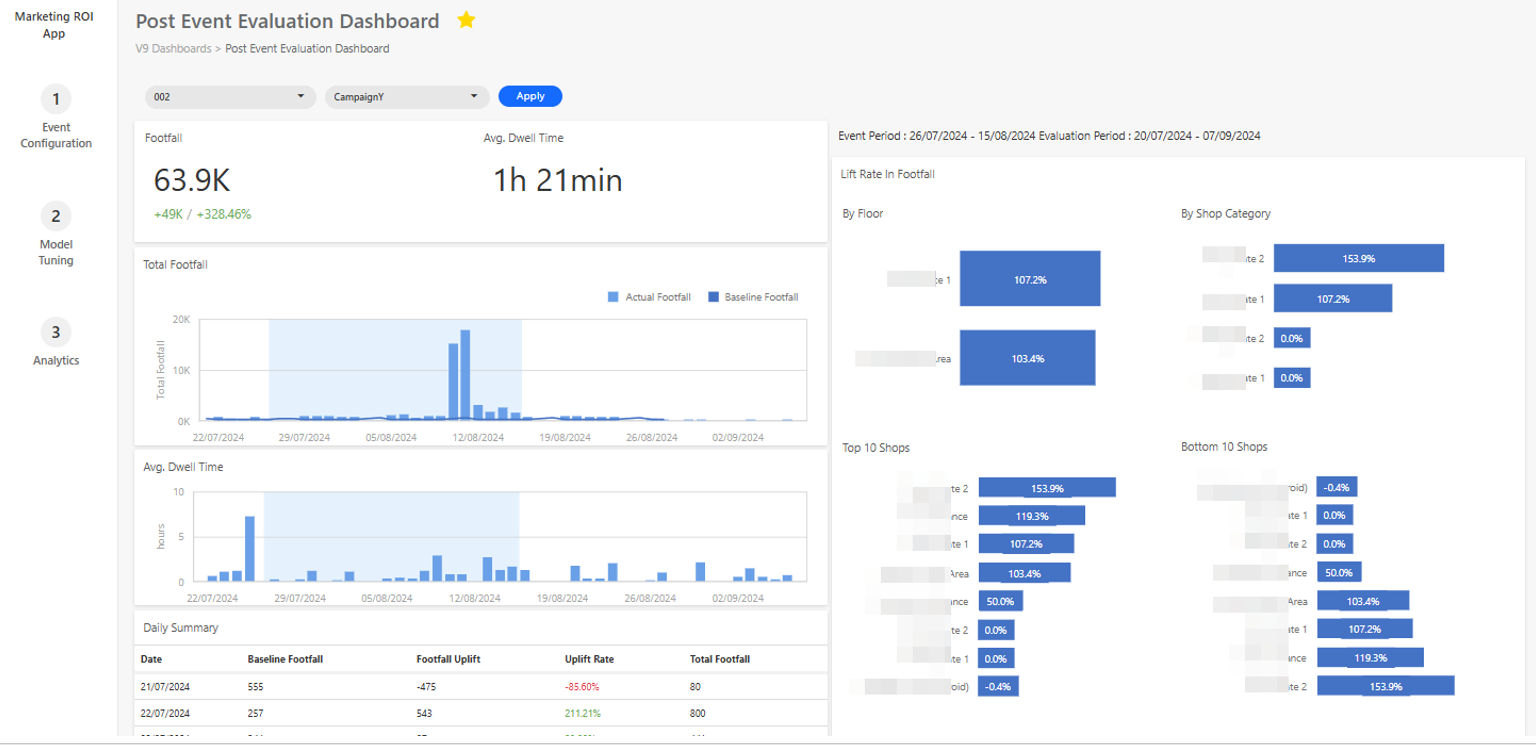Click the 103.4% bar under By Floor
Screen dimensions: 1536x745
pos(1028,358)
